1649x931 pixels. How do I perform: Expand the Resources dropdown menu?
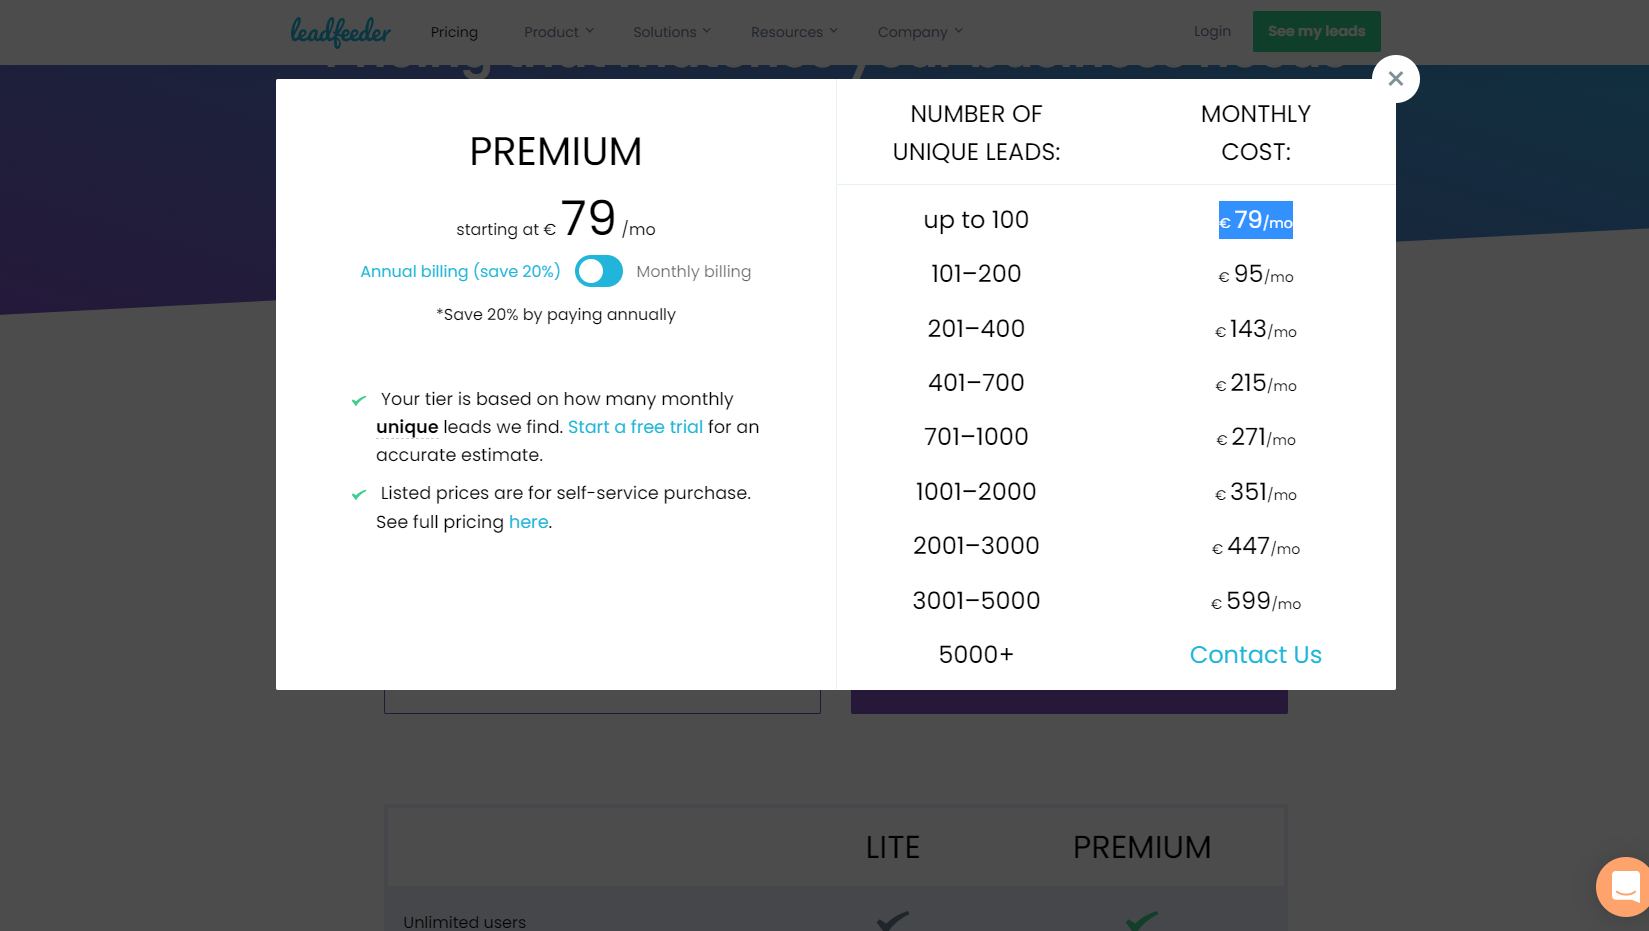pos(795,32)
